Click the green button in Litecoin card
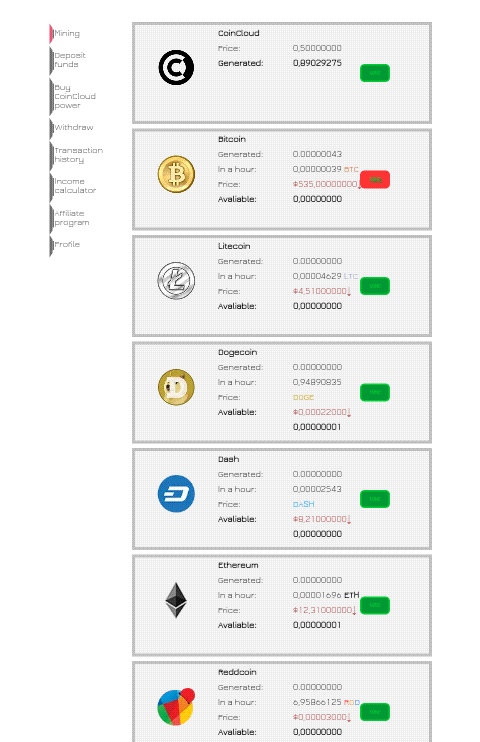The width and height of the screenshot is (480, 742). point(375,286)
